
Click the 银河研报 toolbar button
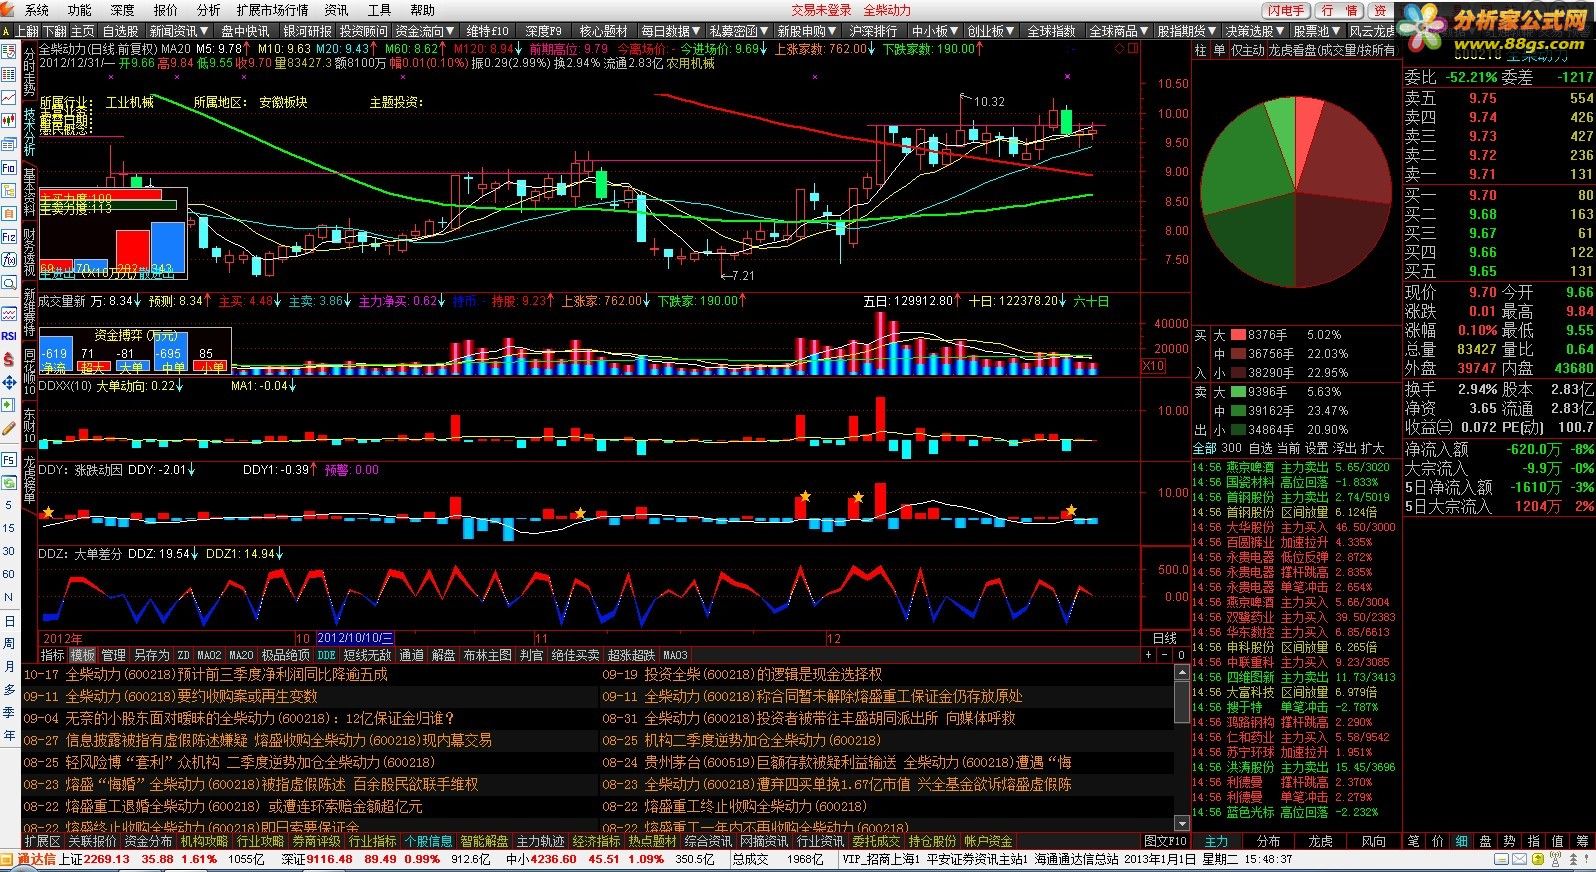tap(307, 32)
